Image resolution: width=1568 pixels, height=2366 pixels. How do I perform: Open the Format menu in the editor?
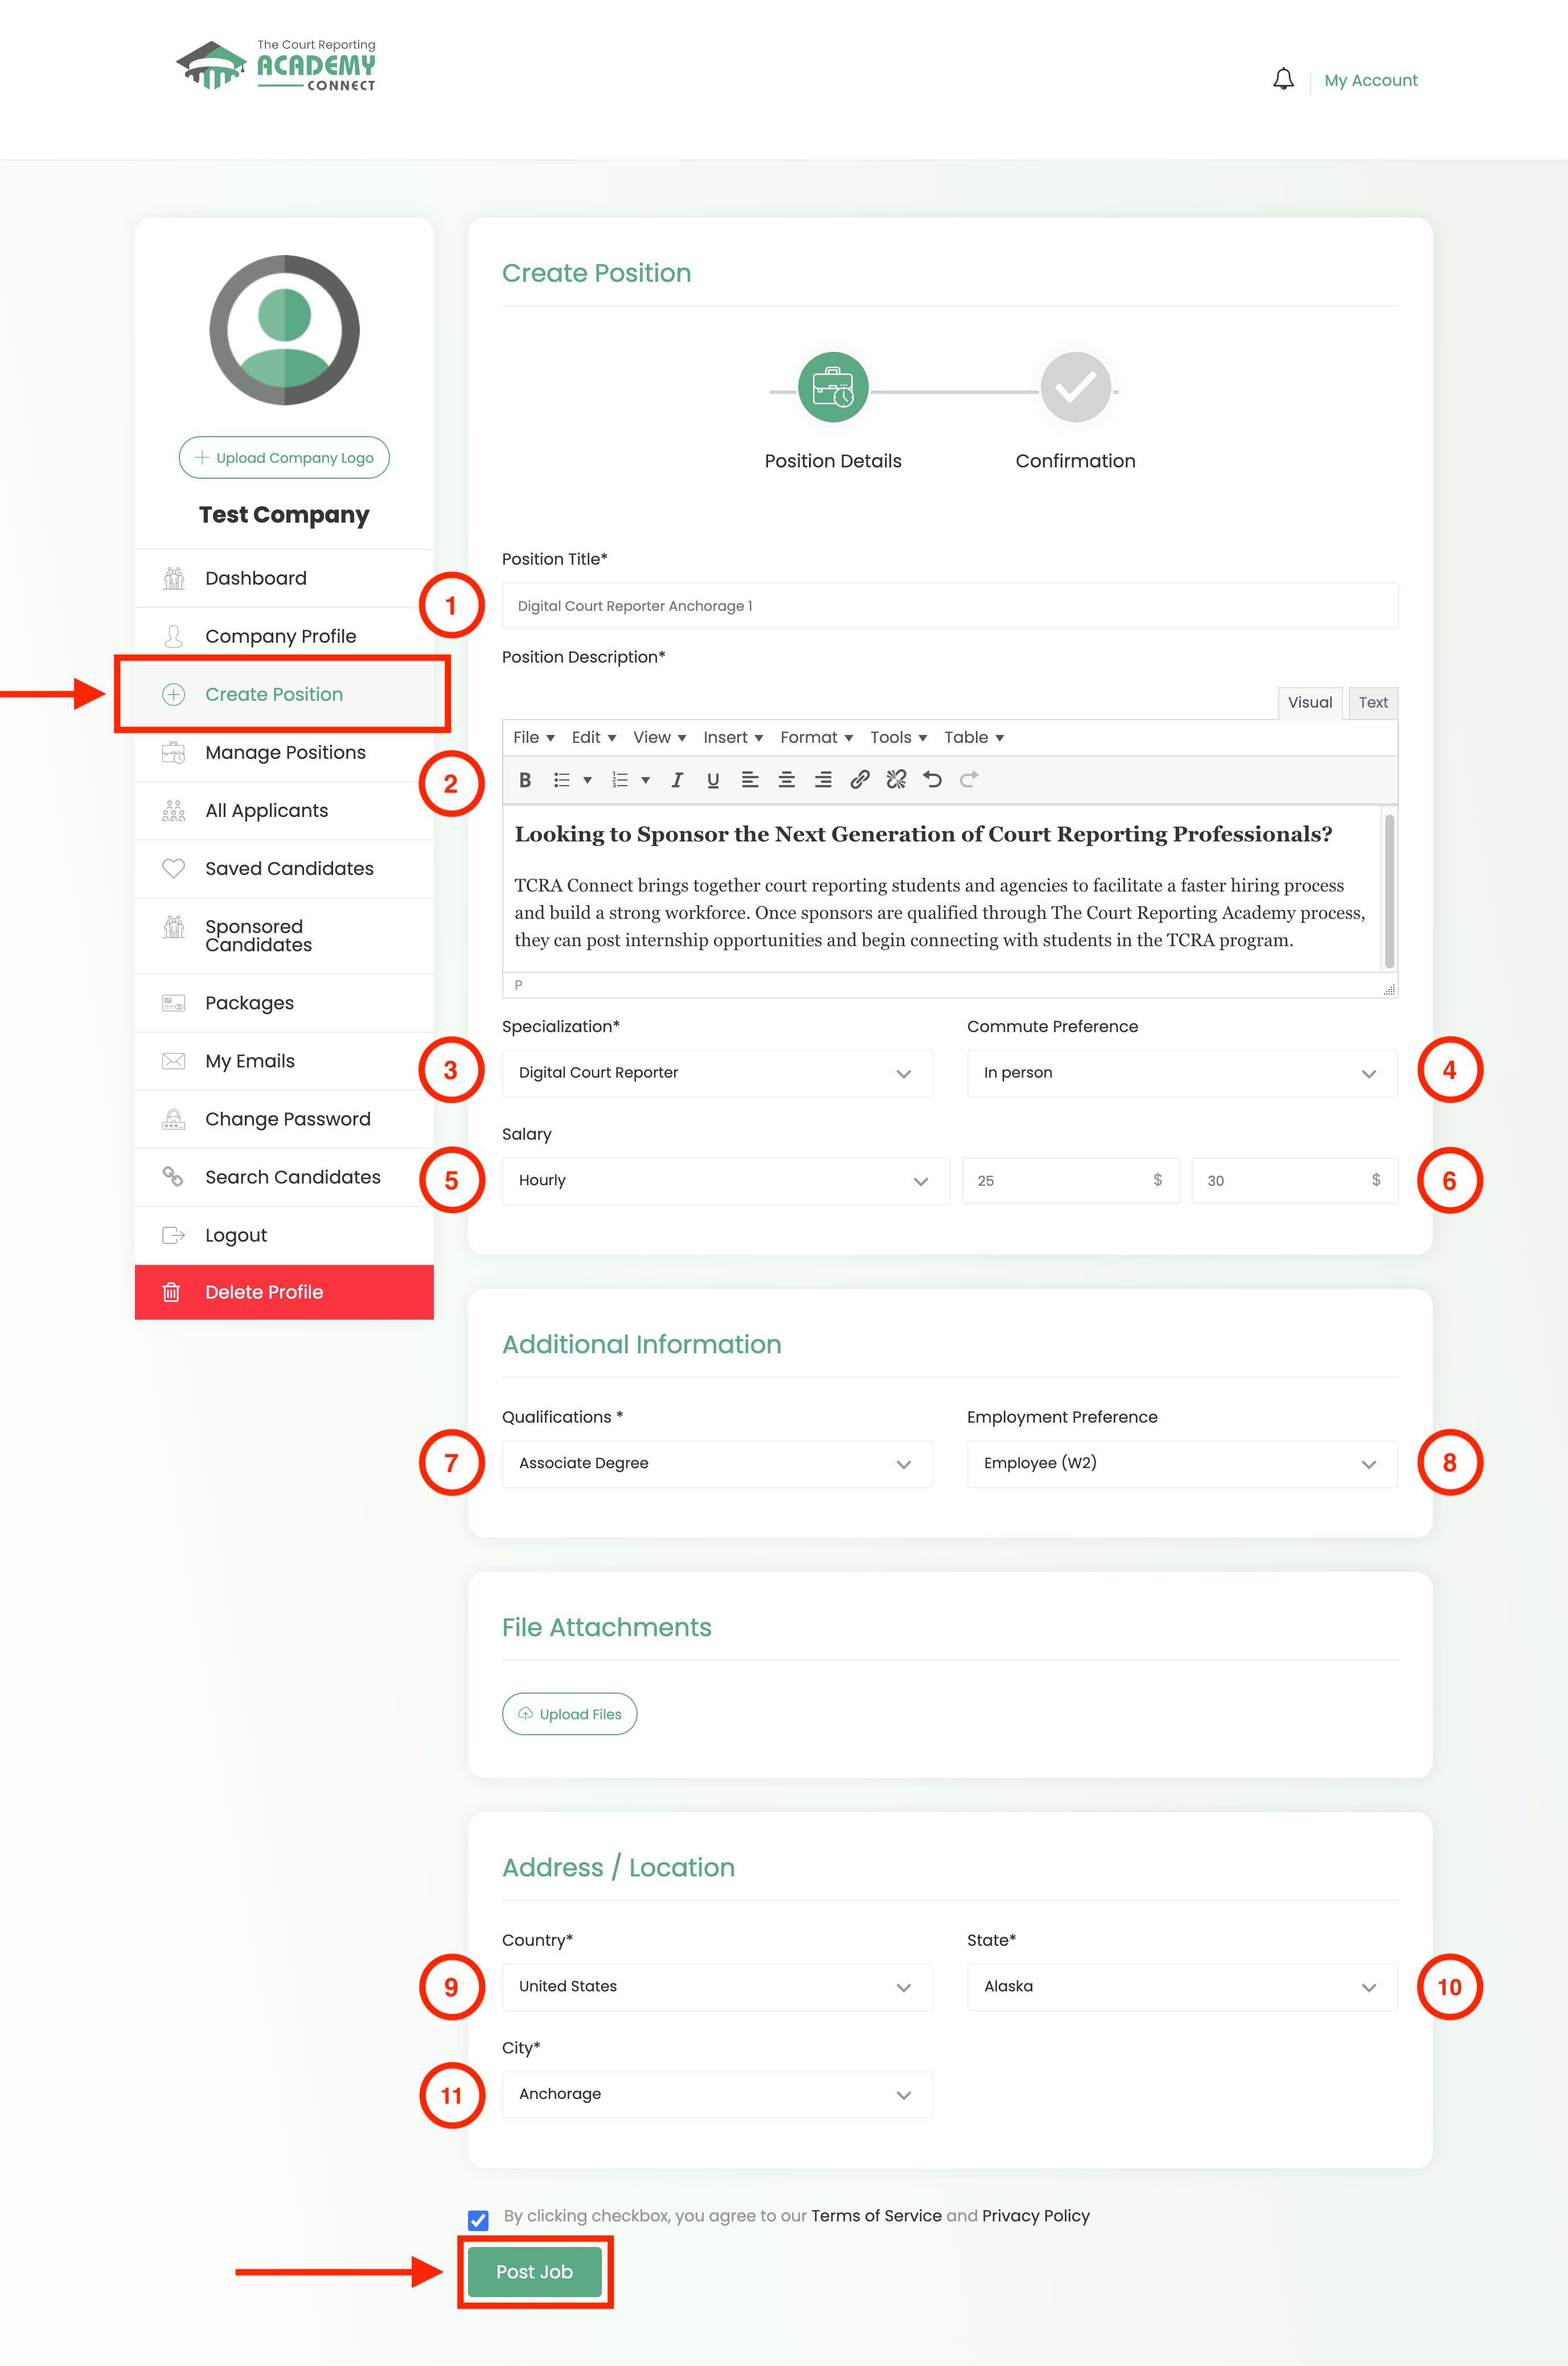point(816,737)
